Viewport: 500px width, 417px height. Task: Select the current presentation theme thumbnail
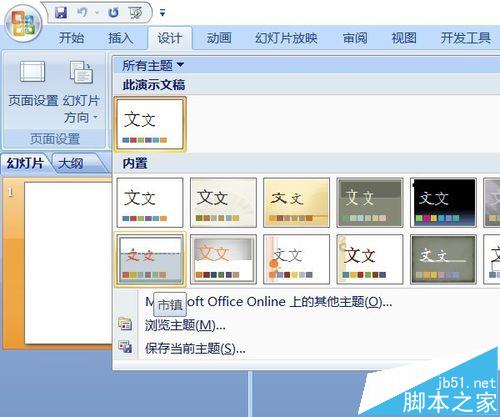coord(150,124)
